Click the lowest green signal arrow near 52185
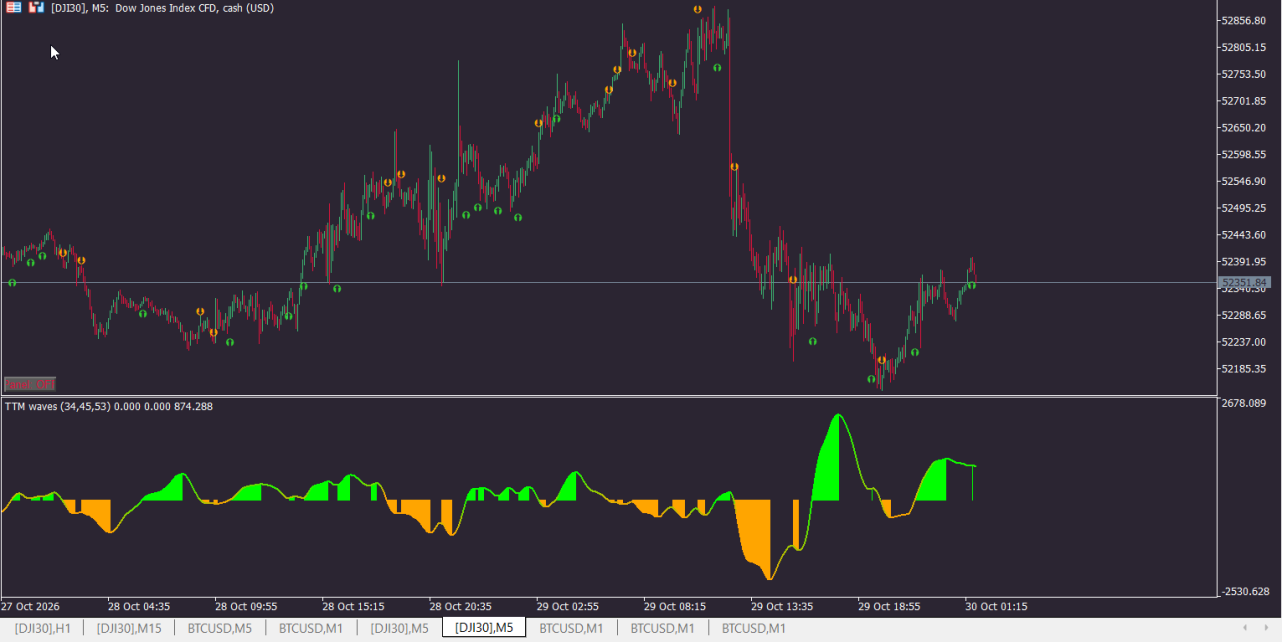1282x642 pixels. [x=871, y=379]
